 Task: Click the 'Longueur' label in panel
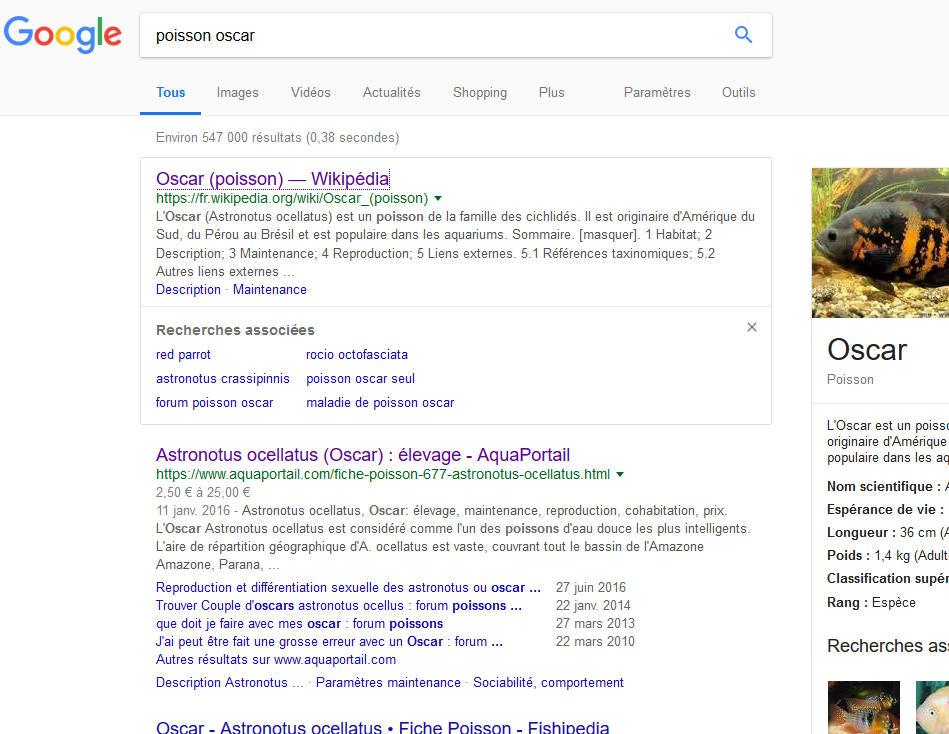click(862, 532)
